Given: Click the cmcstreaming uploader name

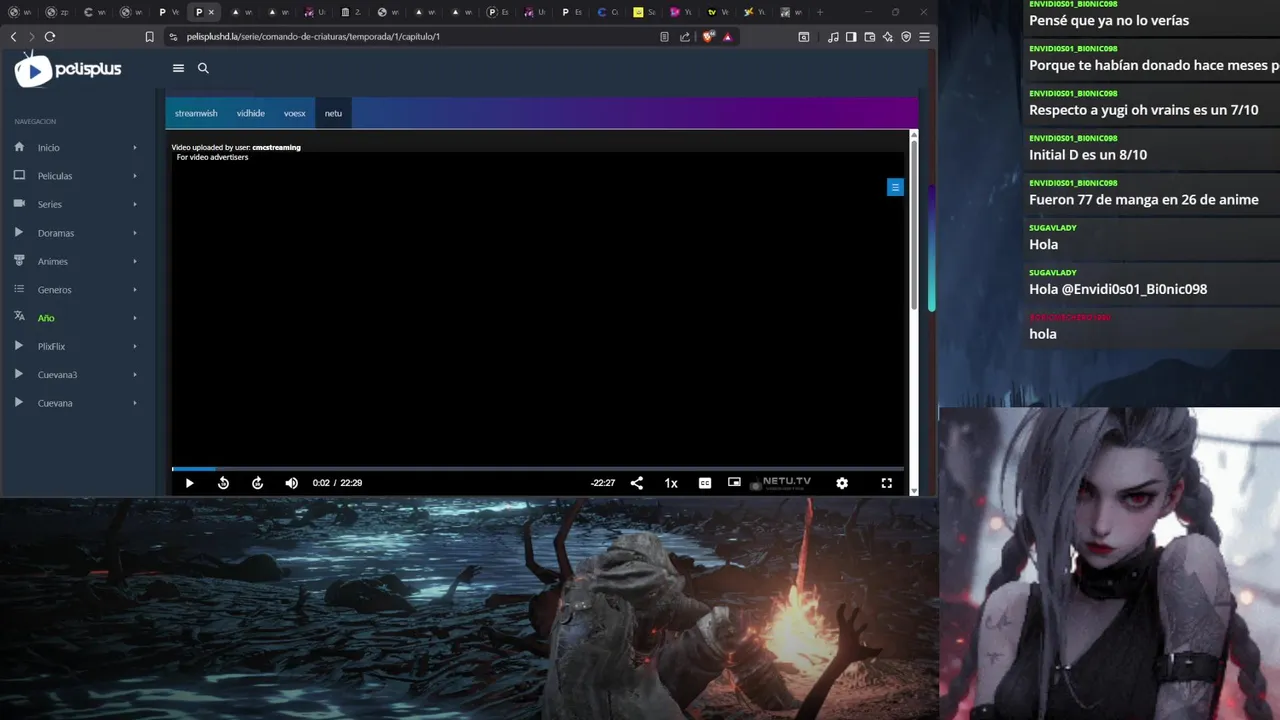Looking at the screenshot, I should click(x=276, y=147).
